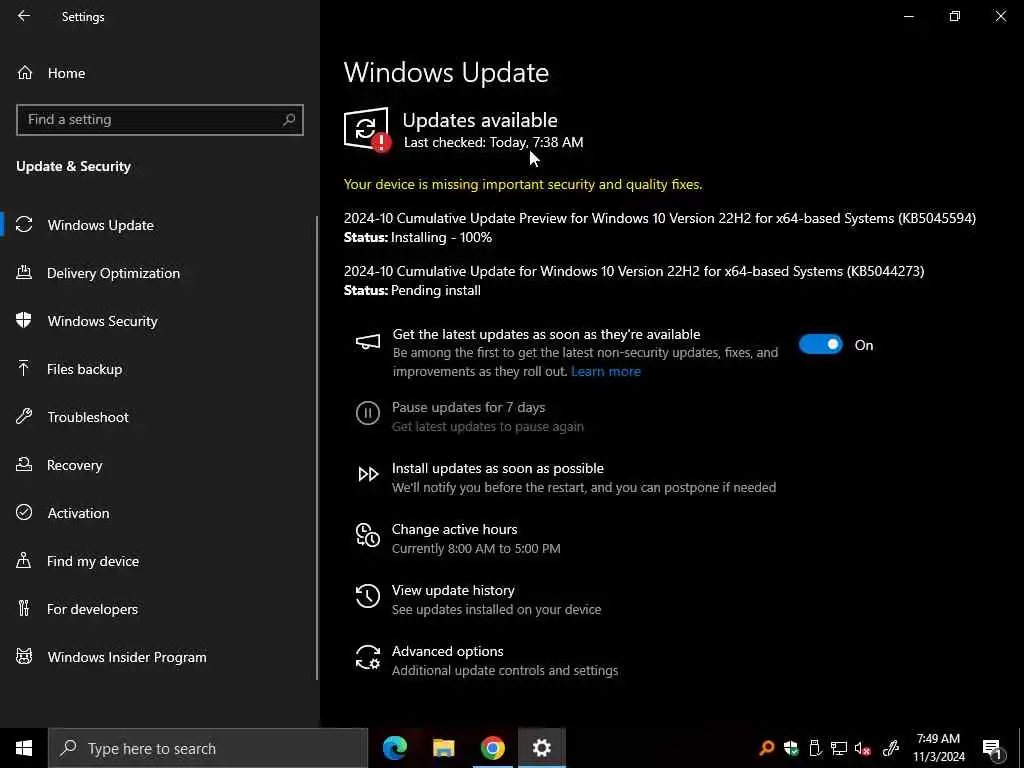Screen dimensions: 1024x768
Task: Click the Files backup arrow icon
Action: point(24,369)
